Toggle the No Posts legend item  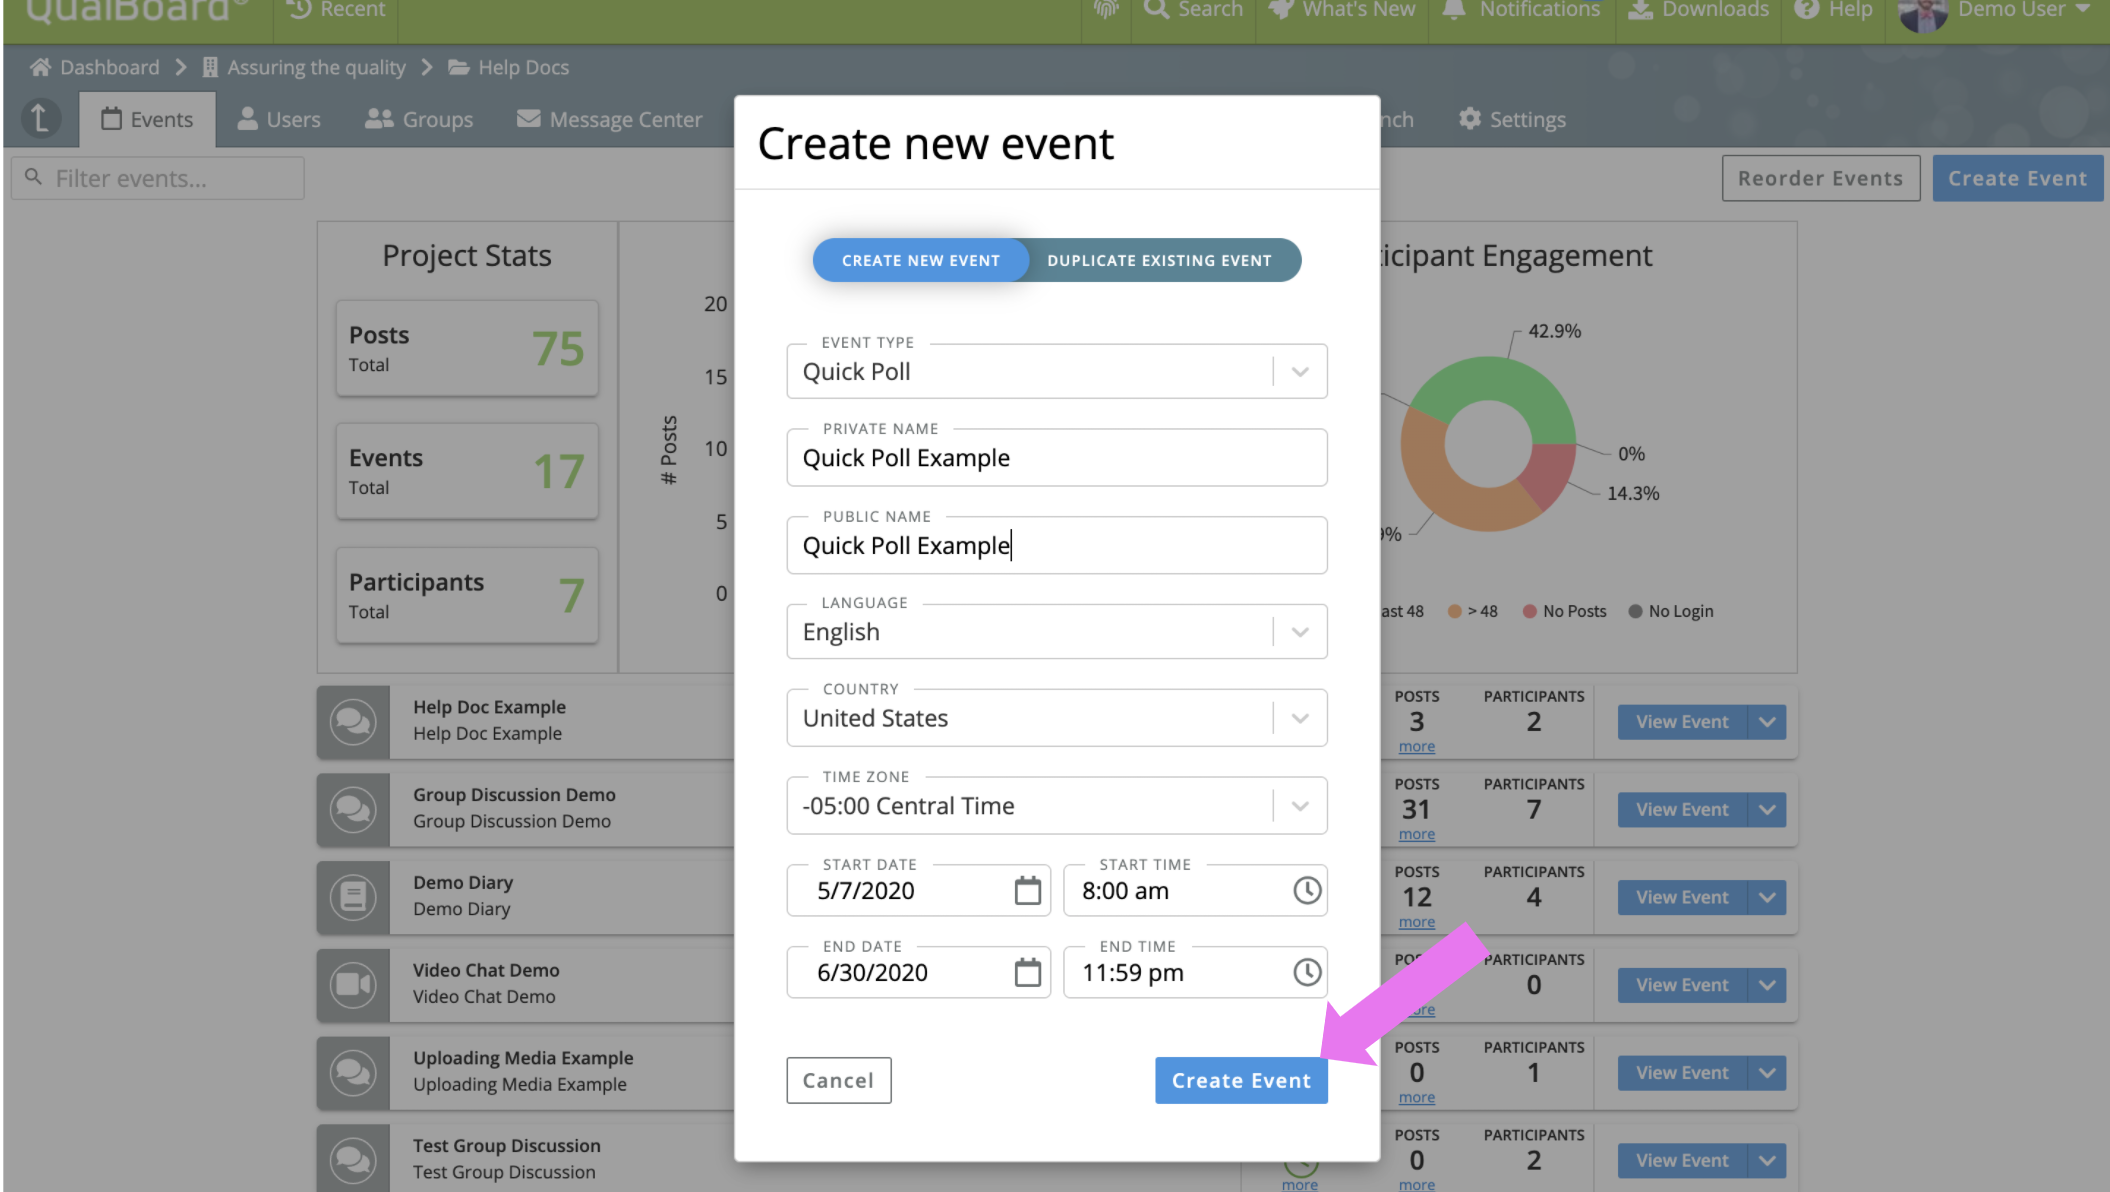tap(1564, 611)
